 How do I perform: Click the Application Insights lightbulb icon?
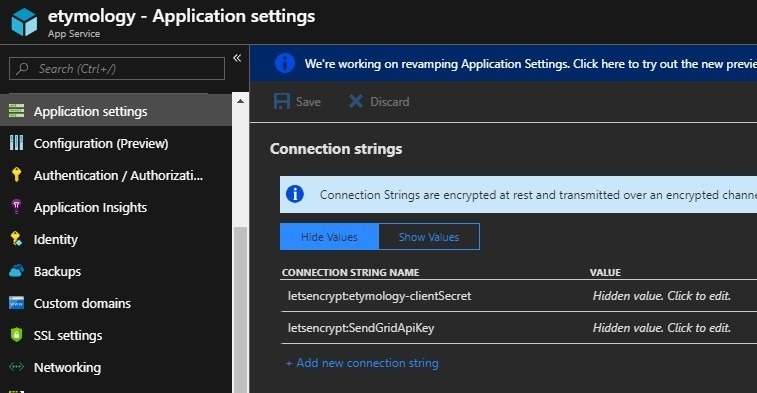tap(16, 207)
